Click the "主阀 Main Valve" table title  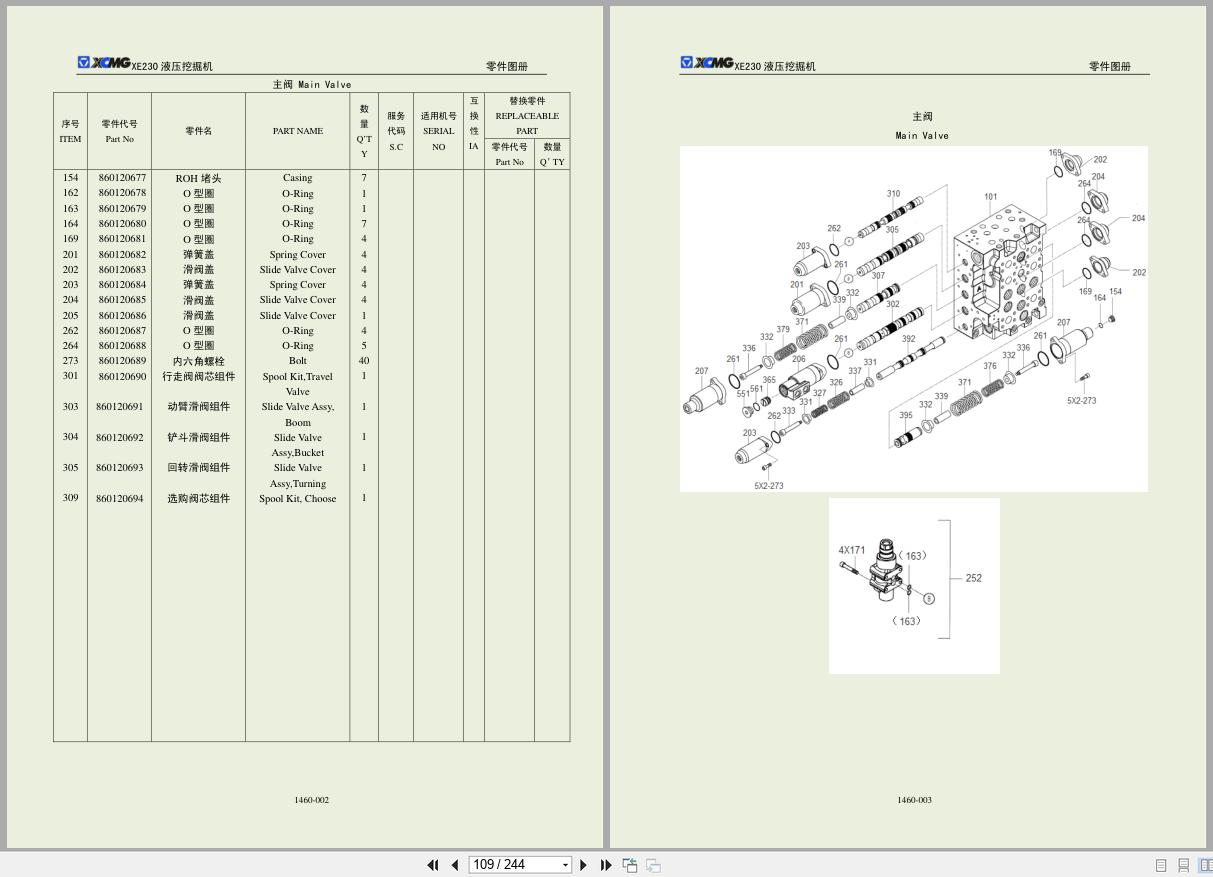tap(312, 85)
